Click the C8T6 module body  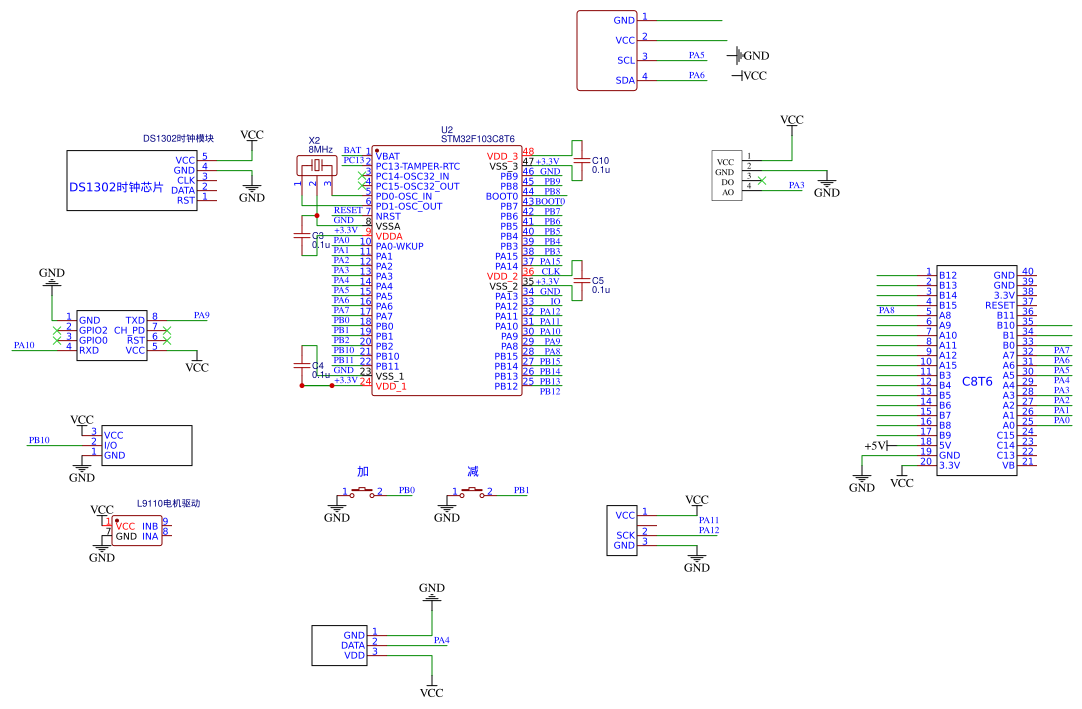pyautogui.click(x=977, y=380)
